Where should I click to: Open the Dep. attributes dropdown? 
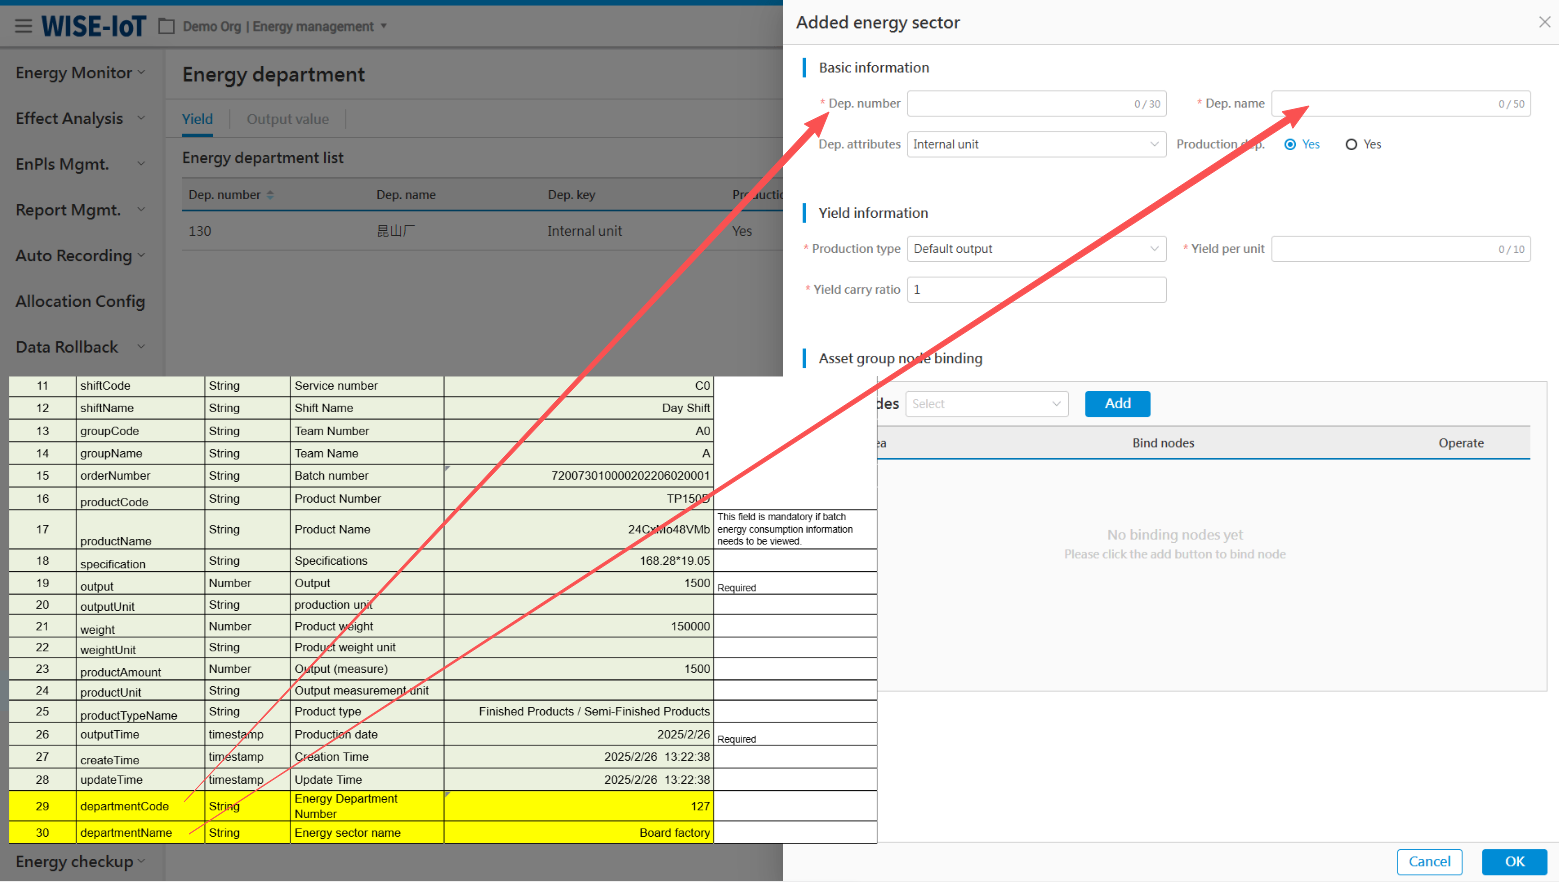pyautogui.click(x=1036, y=145)
